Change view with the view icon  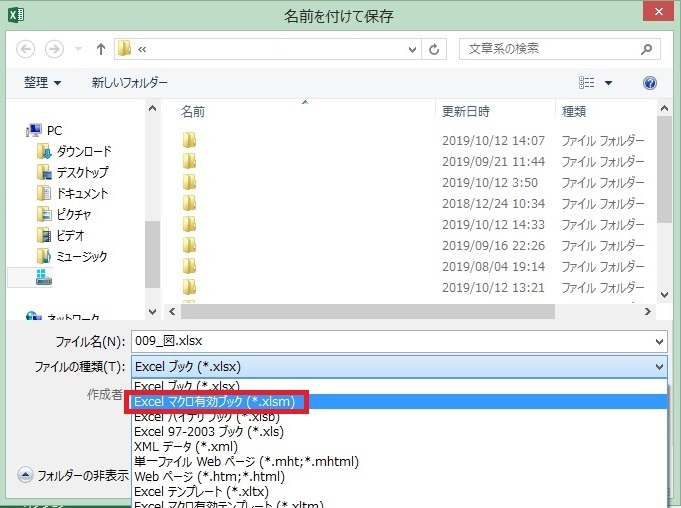[586, 82]
